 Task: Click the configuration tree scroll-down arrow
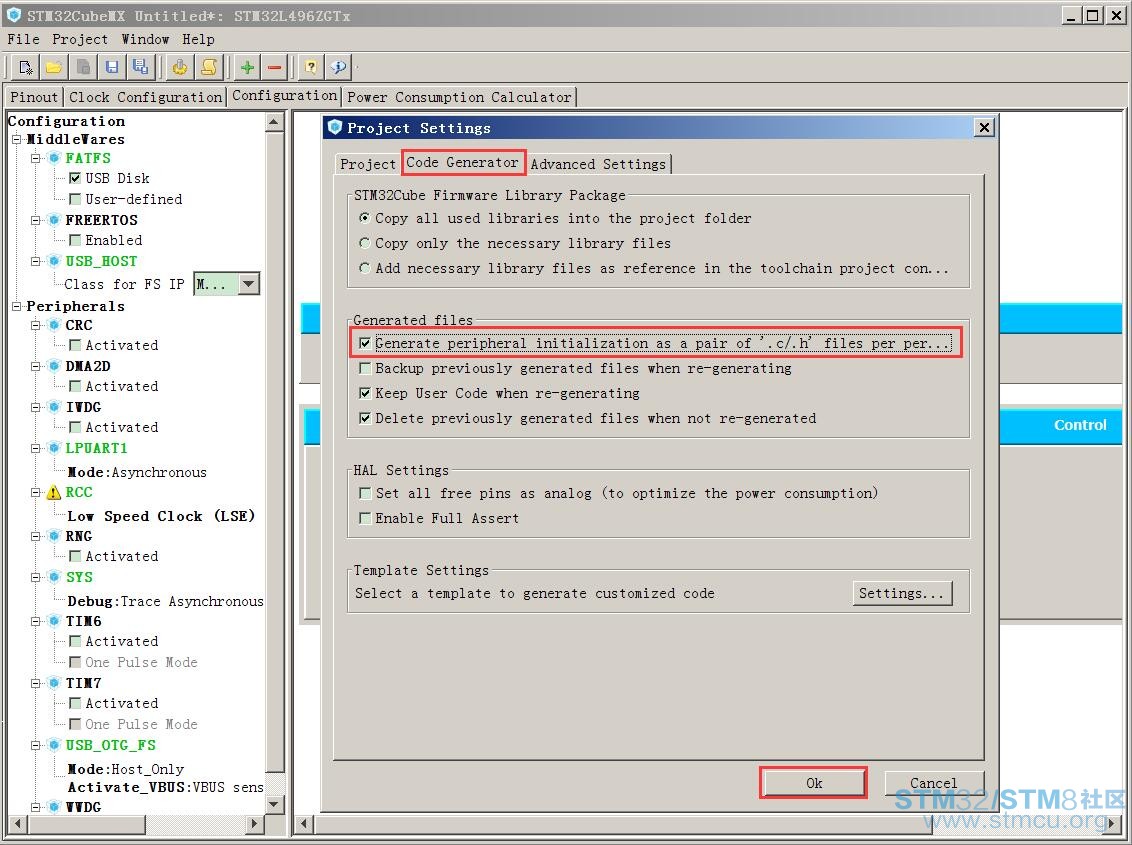click(274, 803)
